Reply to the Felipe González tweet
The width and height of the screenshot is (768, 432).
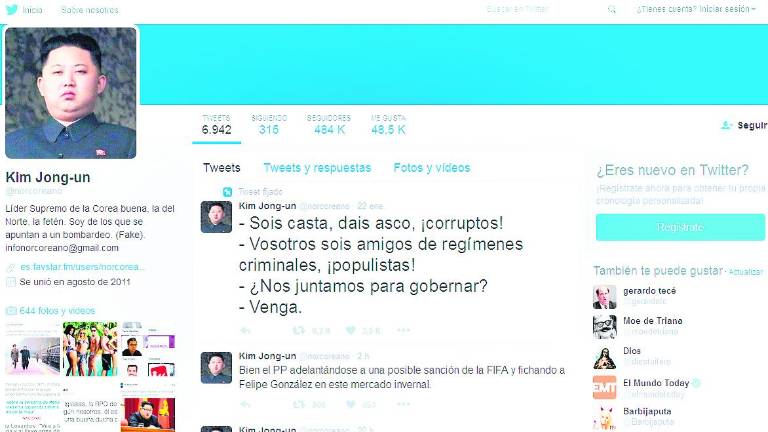245,405
